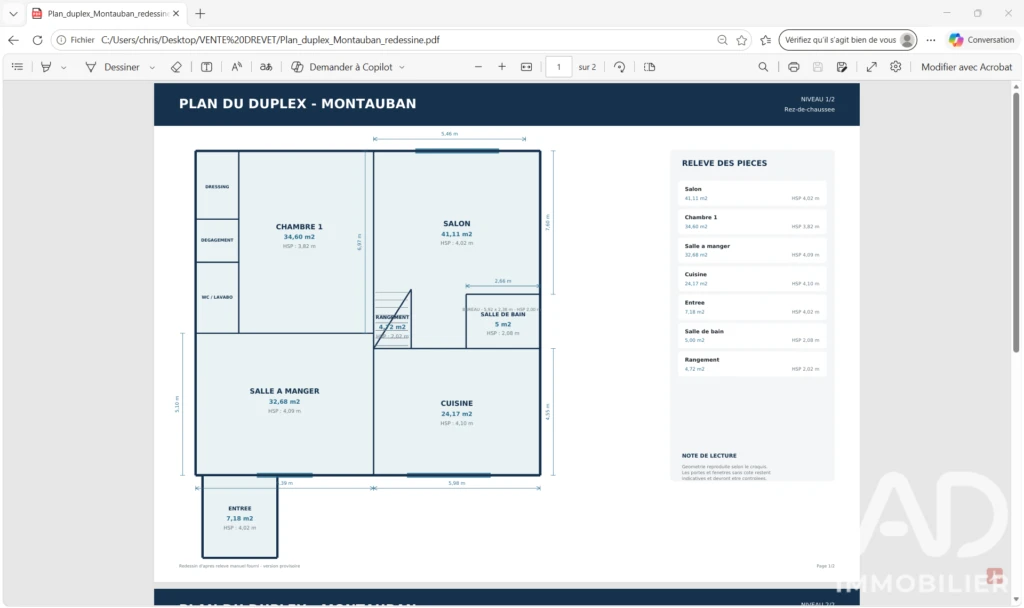Click the "RELEVE DES PIECES" heading
The image size is (1024, 608).
724,163
